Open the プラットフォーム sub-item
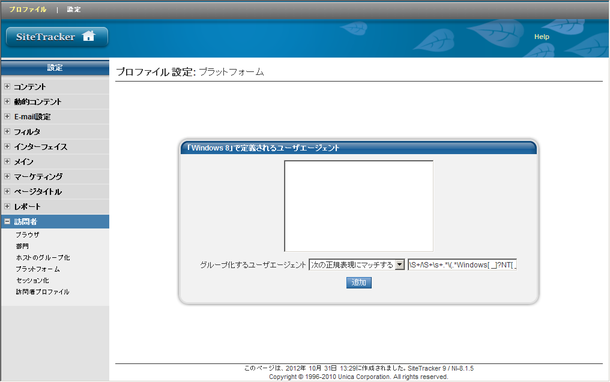 (38, 269)
